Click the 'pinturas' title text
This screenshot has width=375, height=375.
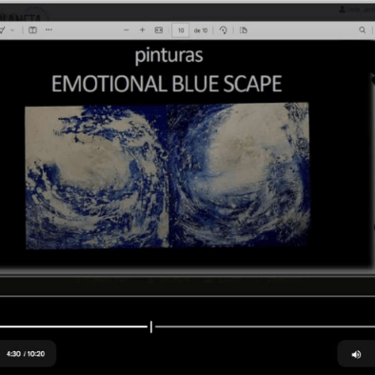click(x=169, y=56)
